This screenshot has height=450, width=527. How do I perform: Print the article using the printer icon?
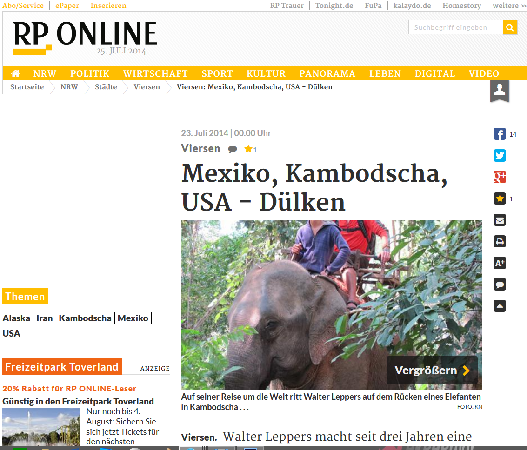(500, 242)
